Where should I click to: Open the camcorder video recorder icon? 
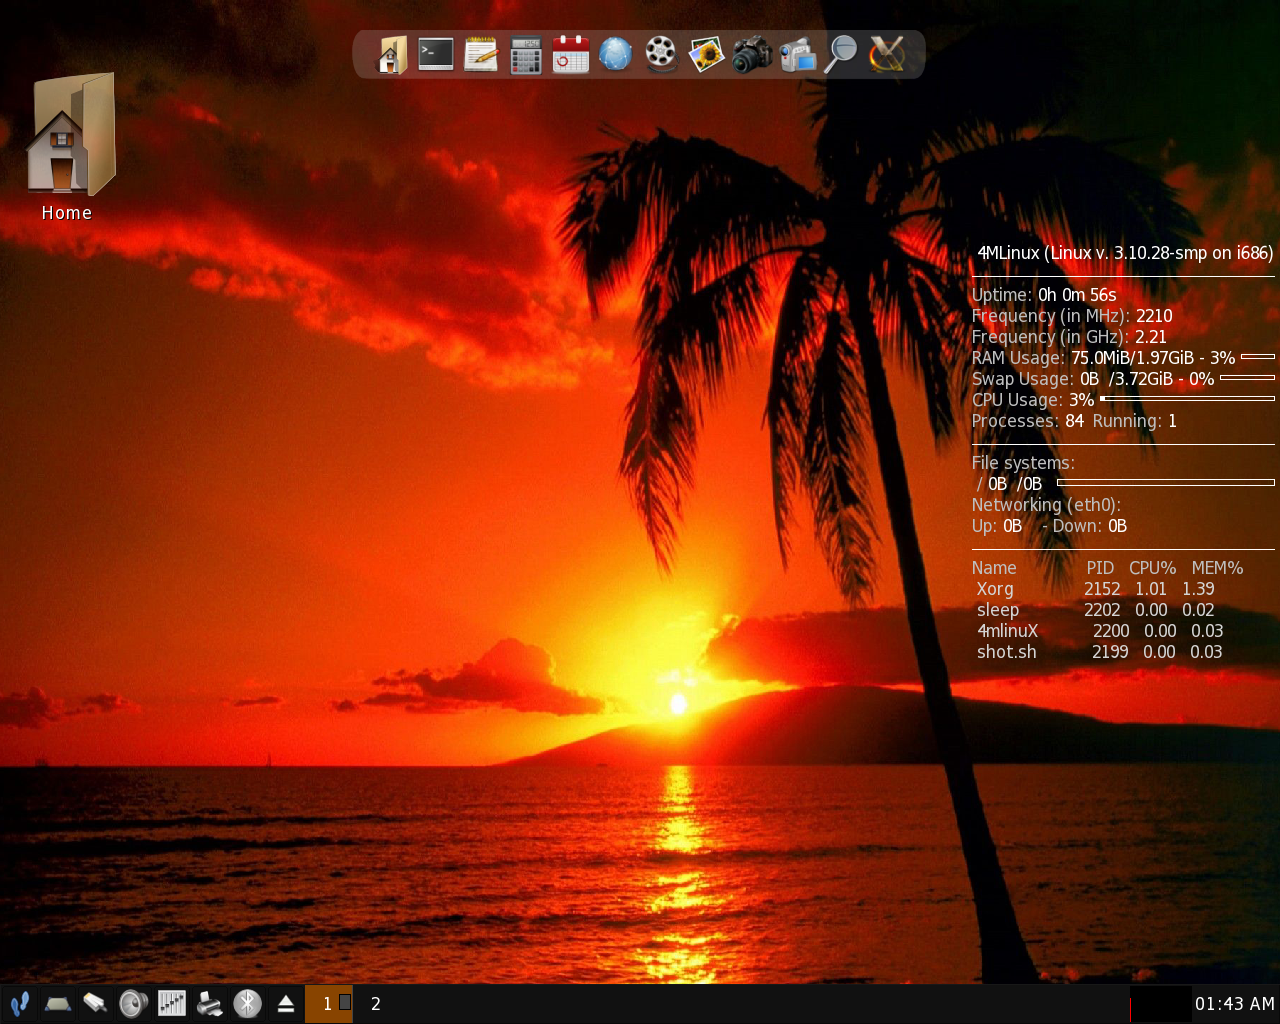pos(797,54)
